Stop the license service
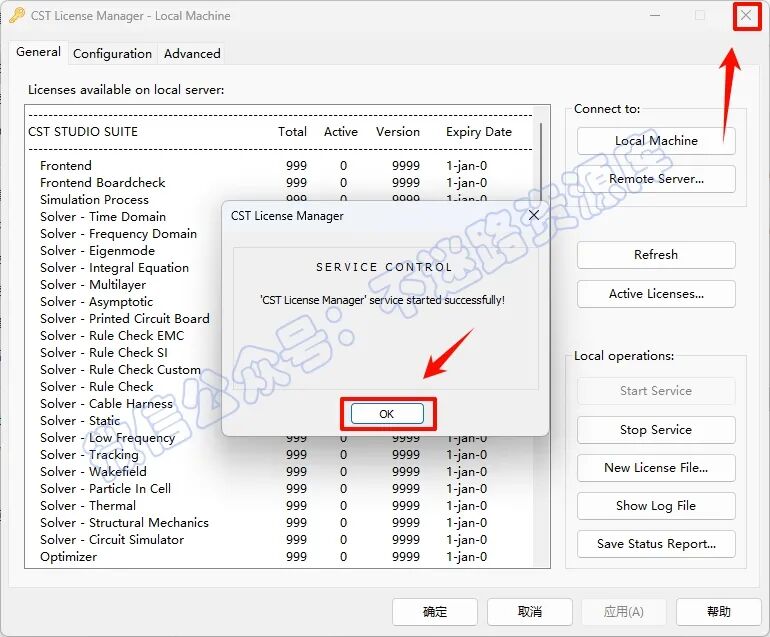Viewport: 770px width, 637px height. tap(656, 430)
